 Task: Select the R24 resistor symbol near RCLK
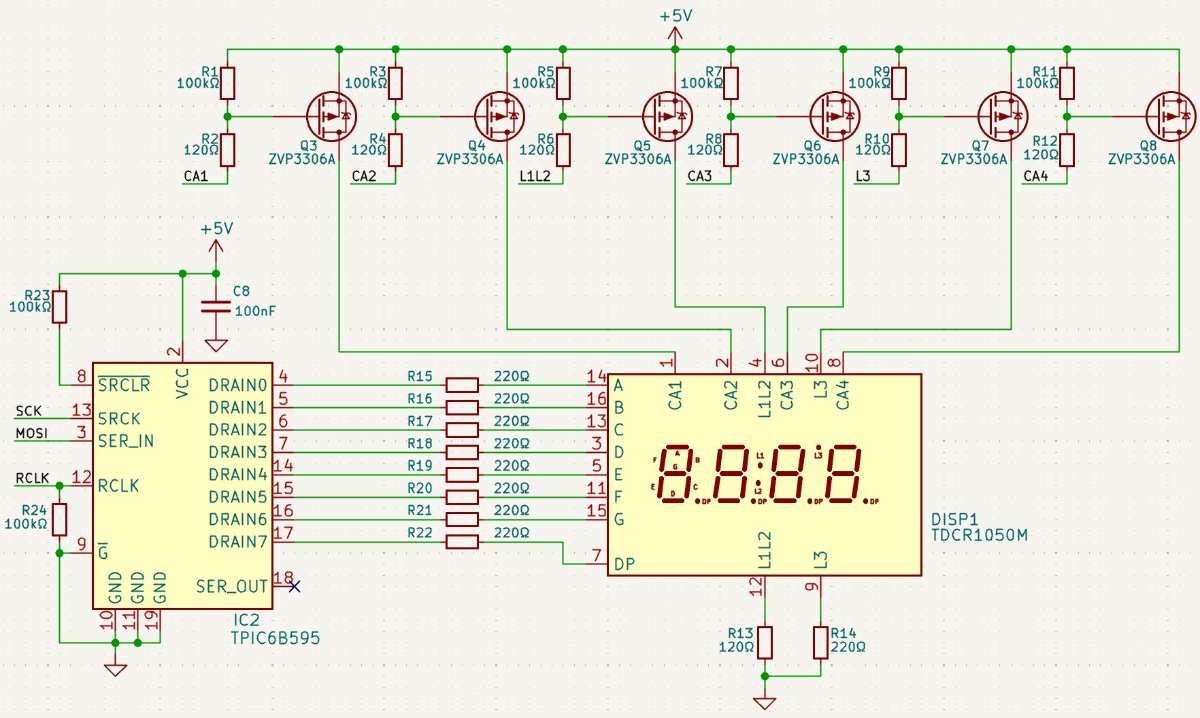pyautogui.click(x=60, y=519)
